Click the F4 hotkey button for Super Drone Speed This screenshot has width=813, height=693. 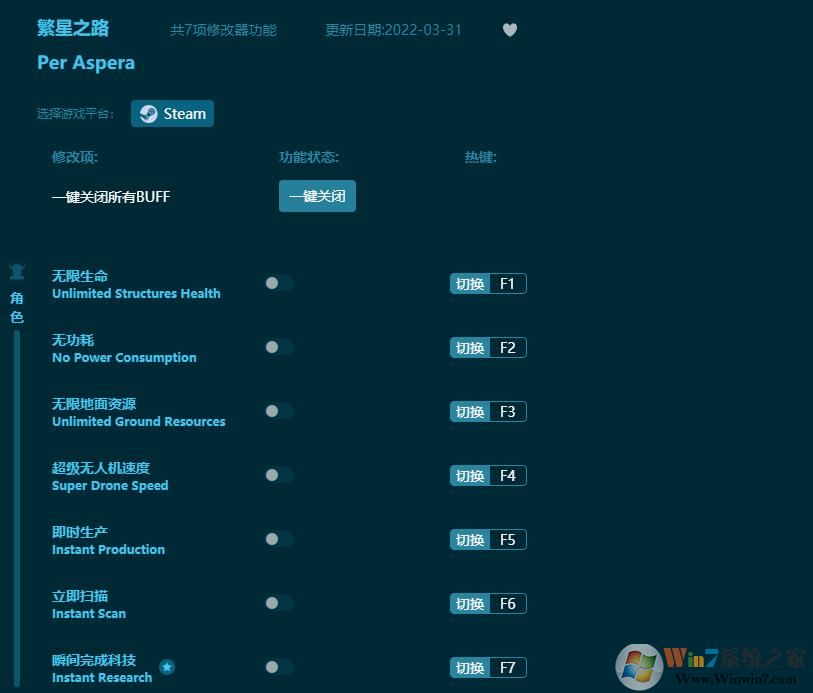point(487,475)
